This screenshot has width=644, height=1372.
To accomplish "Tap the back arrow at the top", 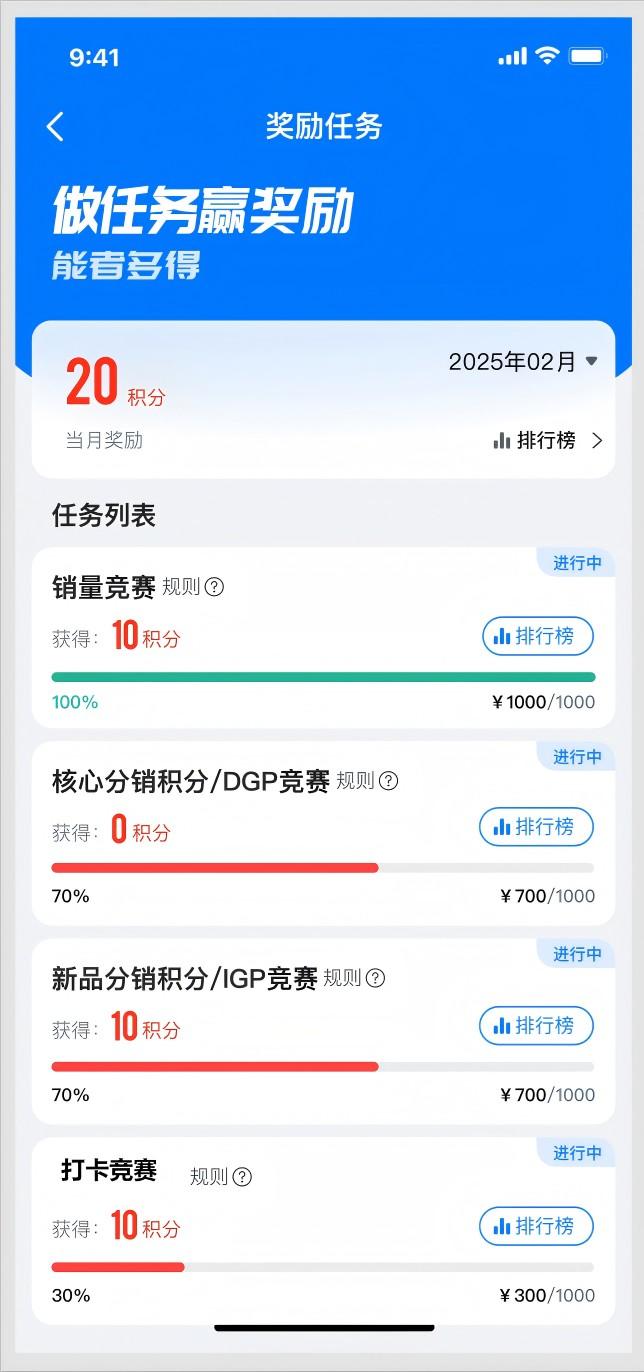I will tap(55, 127).
